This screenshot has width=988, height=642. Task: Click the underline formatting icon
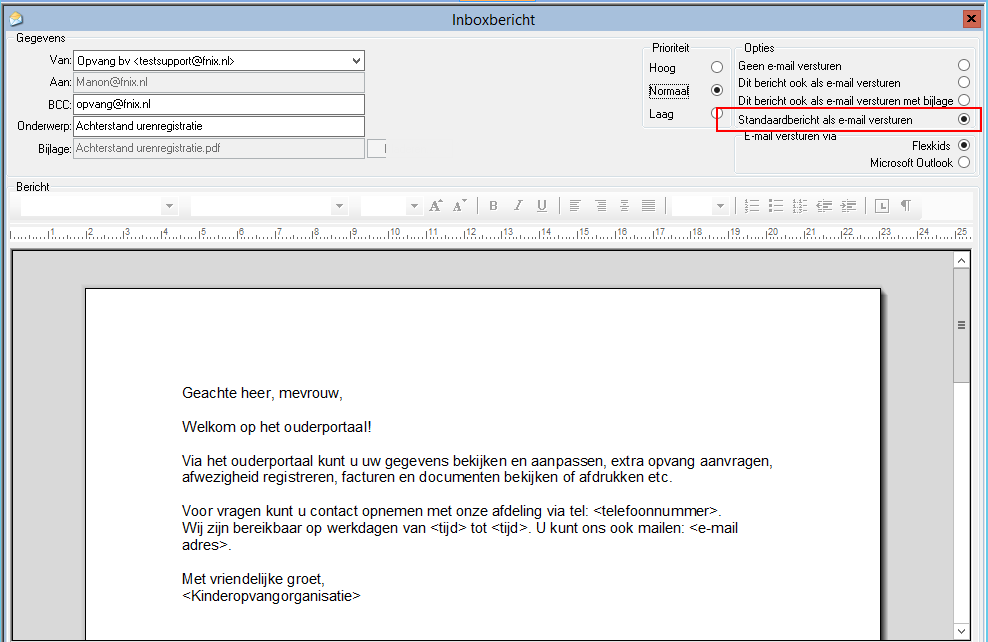(541, 206)
